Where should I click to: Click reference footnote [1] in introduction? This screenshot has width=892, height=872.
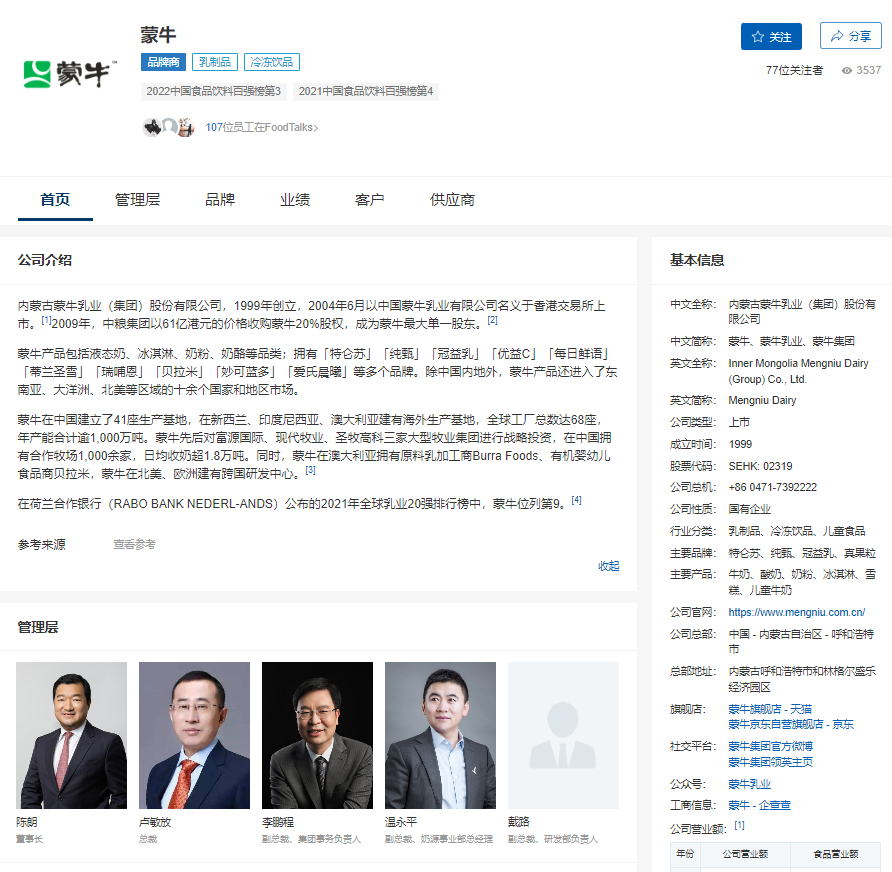click(47, 320)
